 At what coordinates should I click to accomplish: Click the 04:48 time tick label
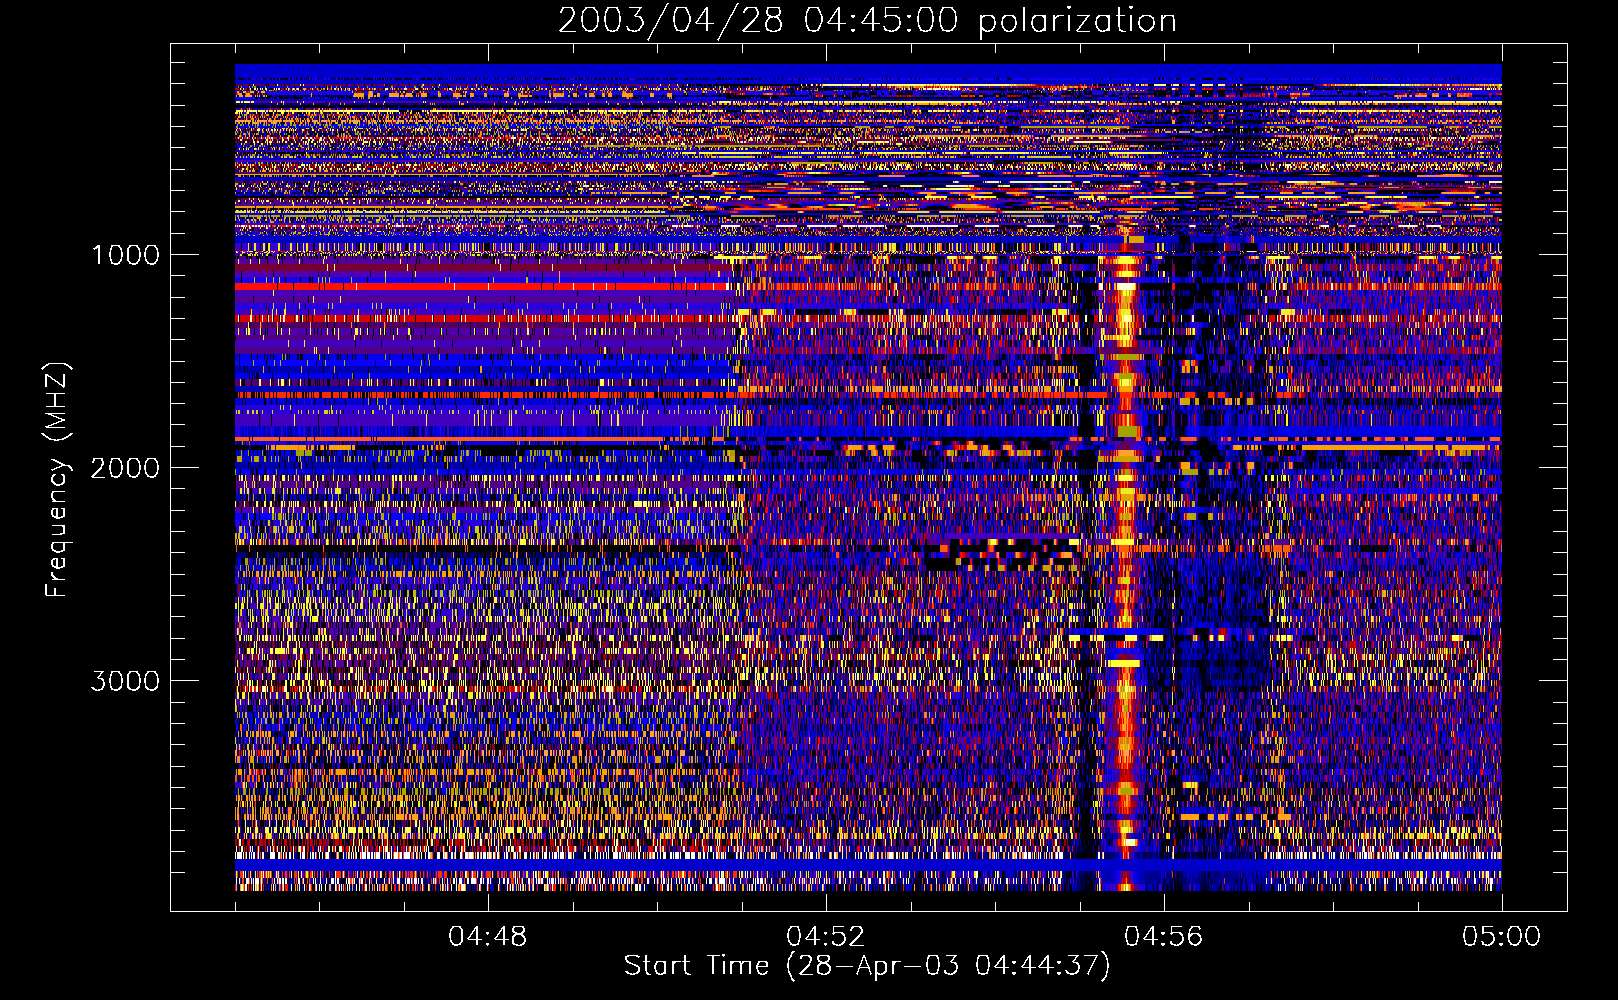(488, 937)
